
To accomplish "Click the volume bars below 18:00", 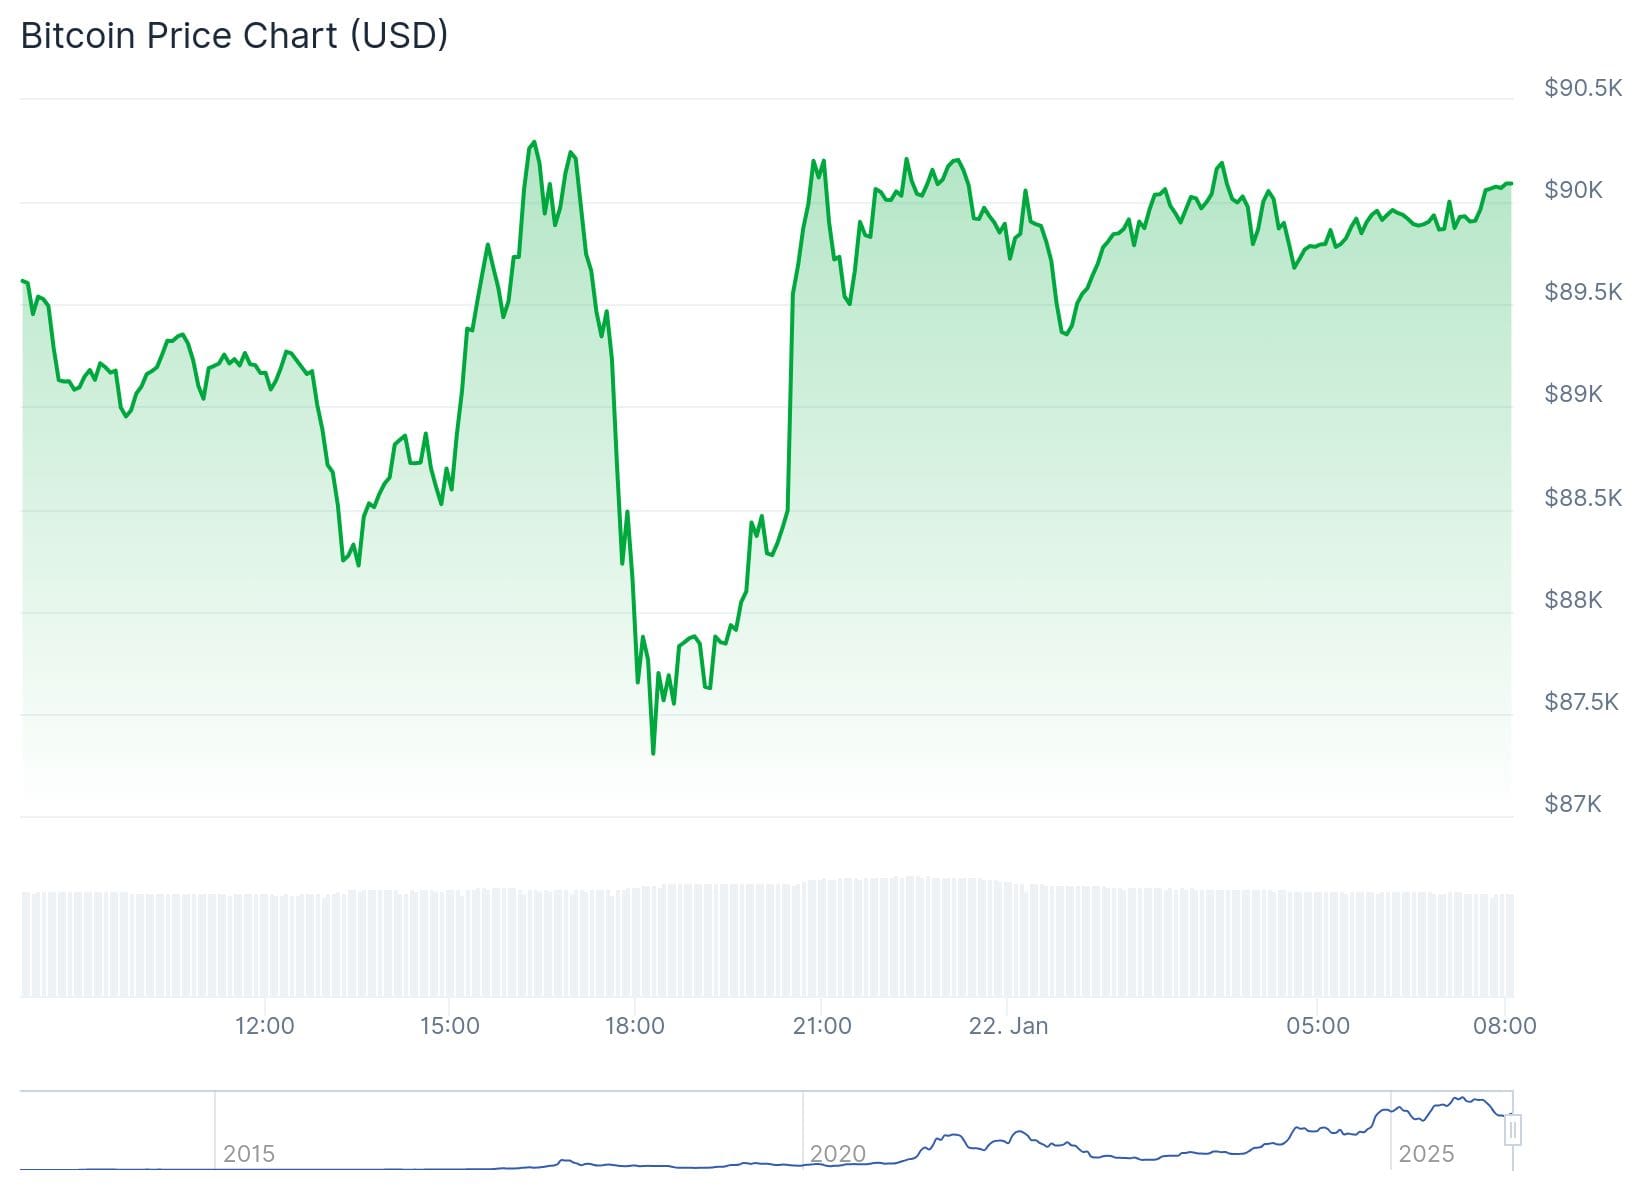I will [x=635, y=940].
